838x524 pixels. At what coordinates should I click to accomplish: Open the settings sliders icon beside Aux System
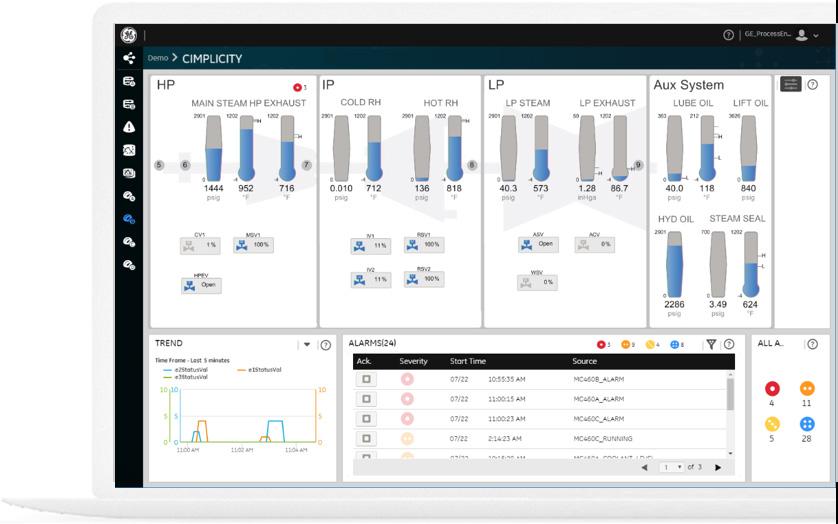pos(790,84)
